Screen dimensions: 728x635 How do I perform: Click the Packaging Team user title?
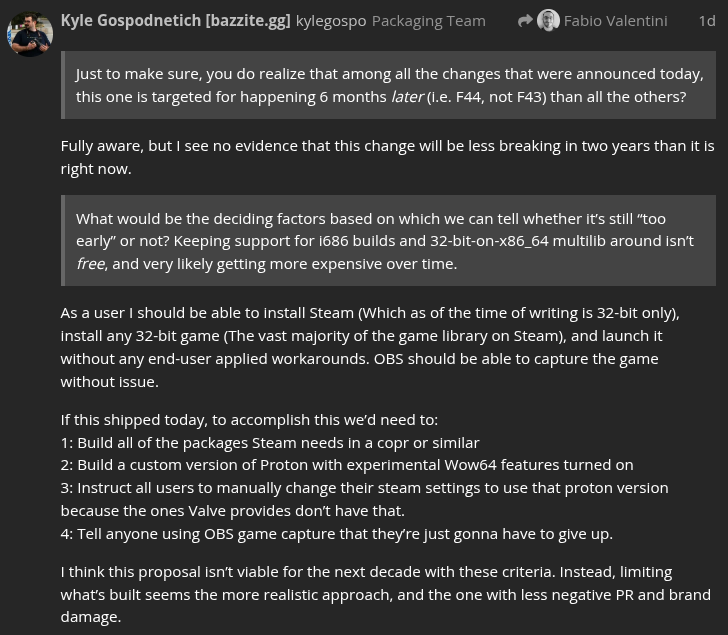click(428, 20)
